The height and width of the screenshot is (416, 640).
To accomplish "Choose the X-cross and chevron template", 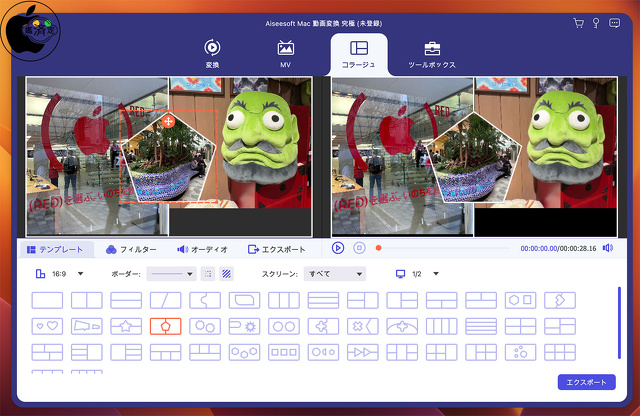I will pos(363,326).
